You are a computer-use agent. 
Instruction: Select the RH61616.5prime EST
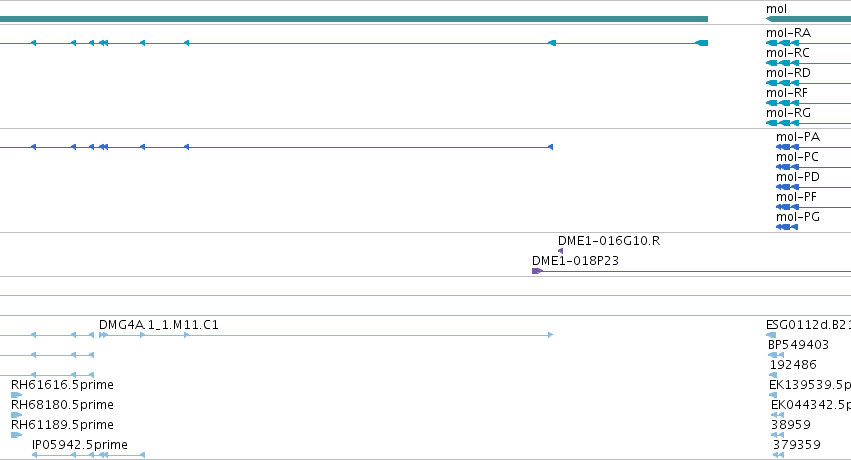pos(62,385)
